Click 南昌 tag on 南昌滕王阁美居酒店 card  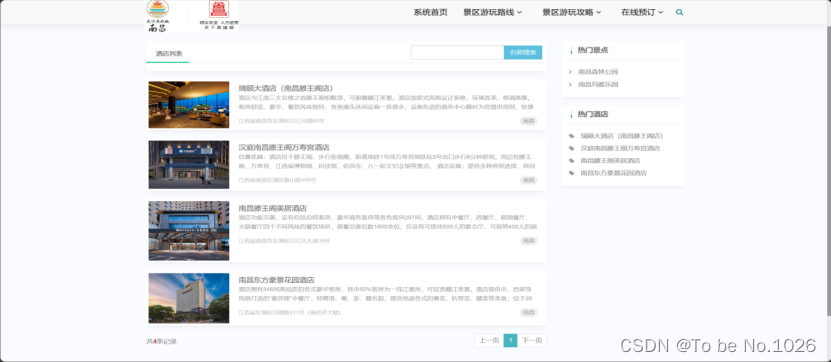coord(528,241)
